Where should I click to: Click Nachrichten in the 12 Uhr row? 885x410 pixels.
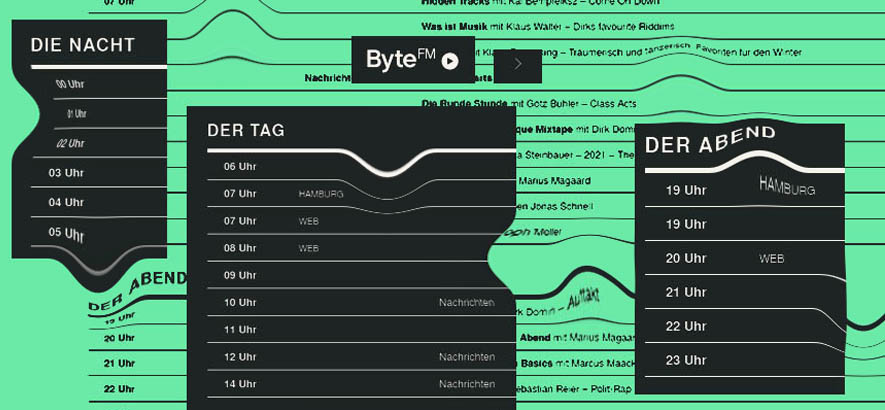[x=467, y=357]
